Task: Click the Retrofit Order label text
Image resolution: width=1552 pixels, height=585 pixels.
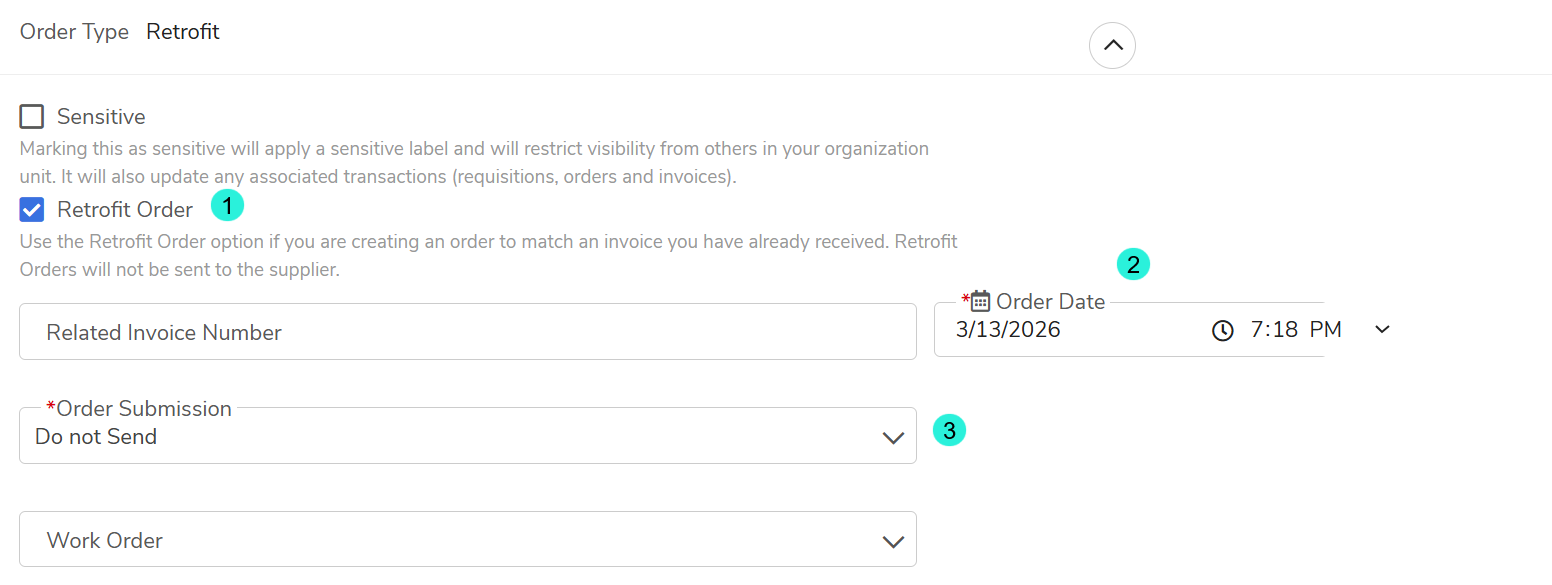Action: pyautogui.click(x=125, y=210)
